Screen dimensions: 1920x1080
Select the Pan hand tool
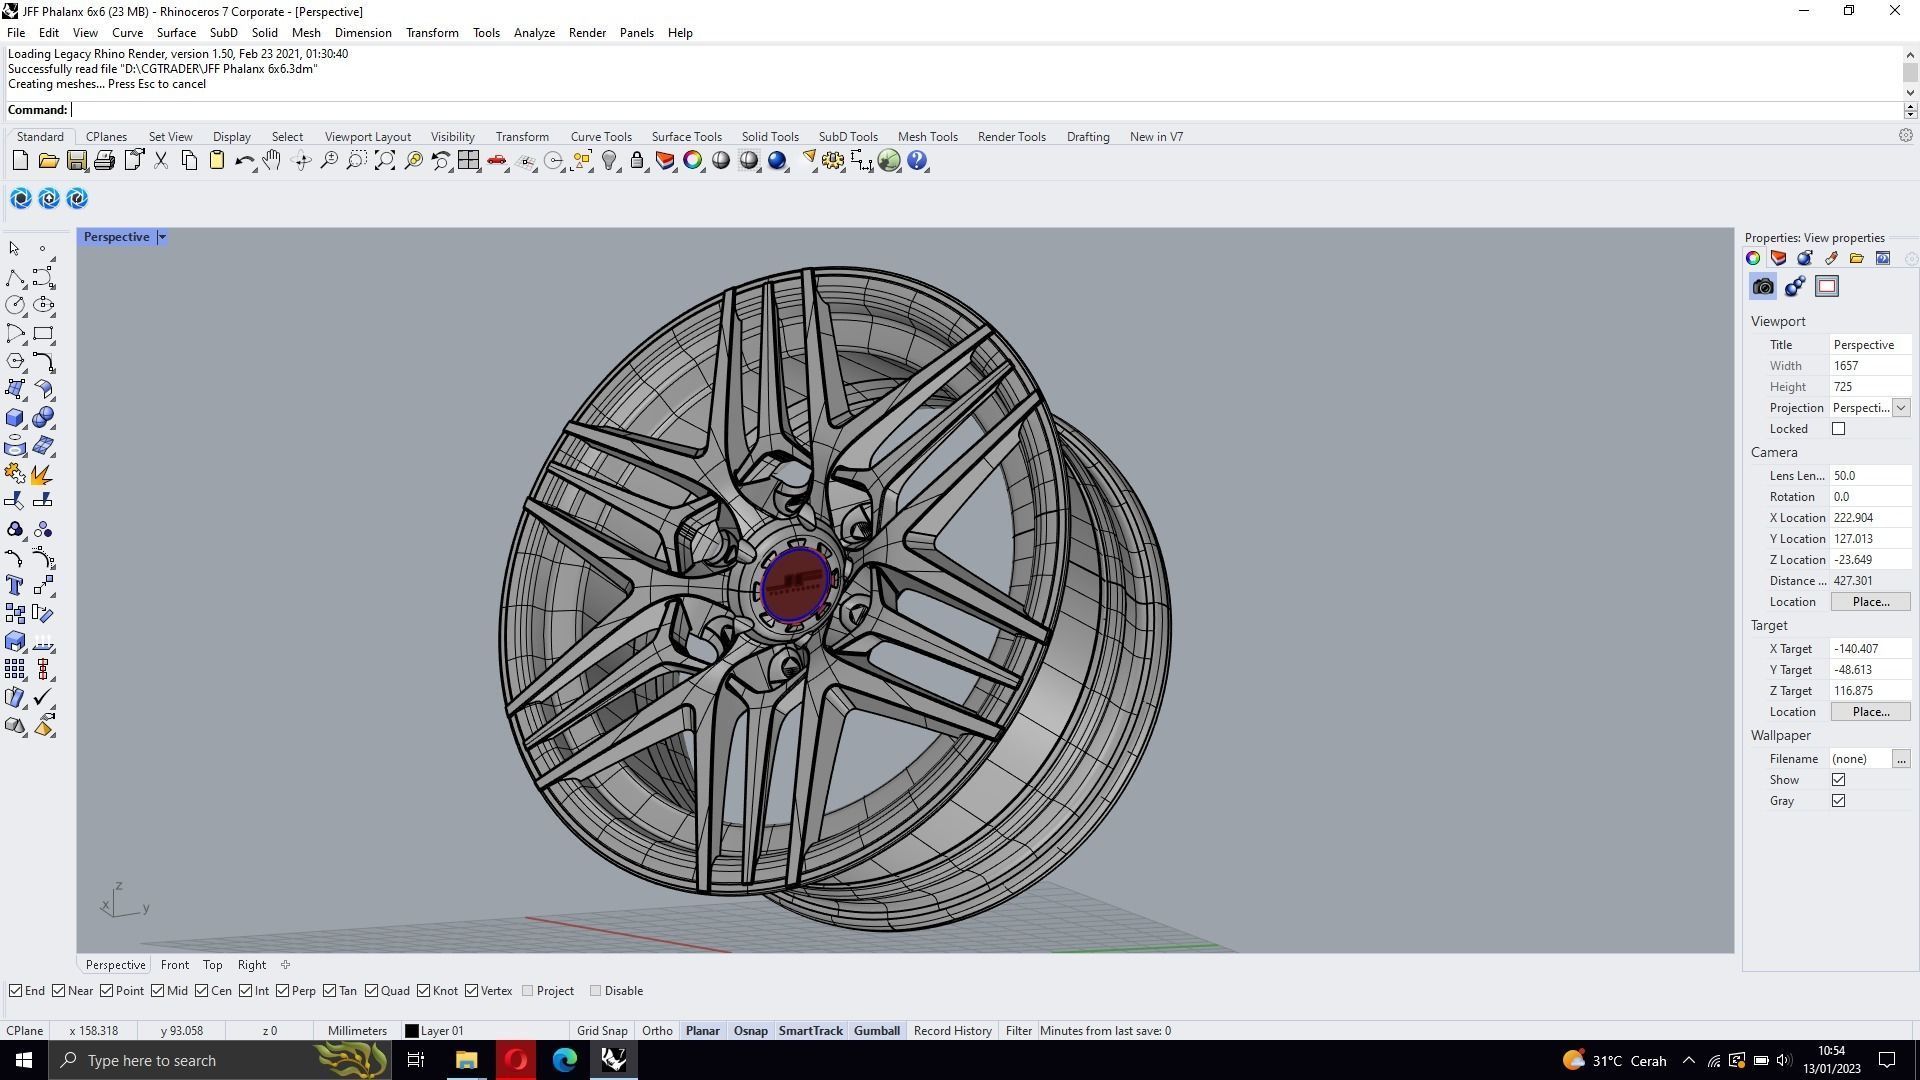pos(272,160)
